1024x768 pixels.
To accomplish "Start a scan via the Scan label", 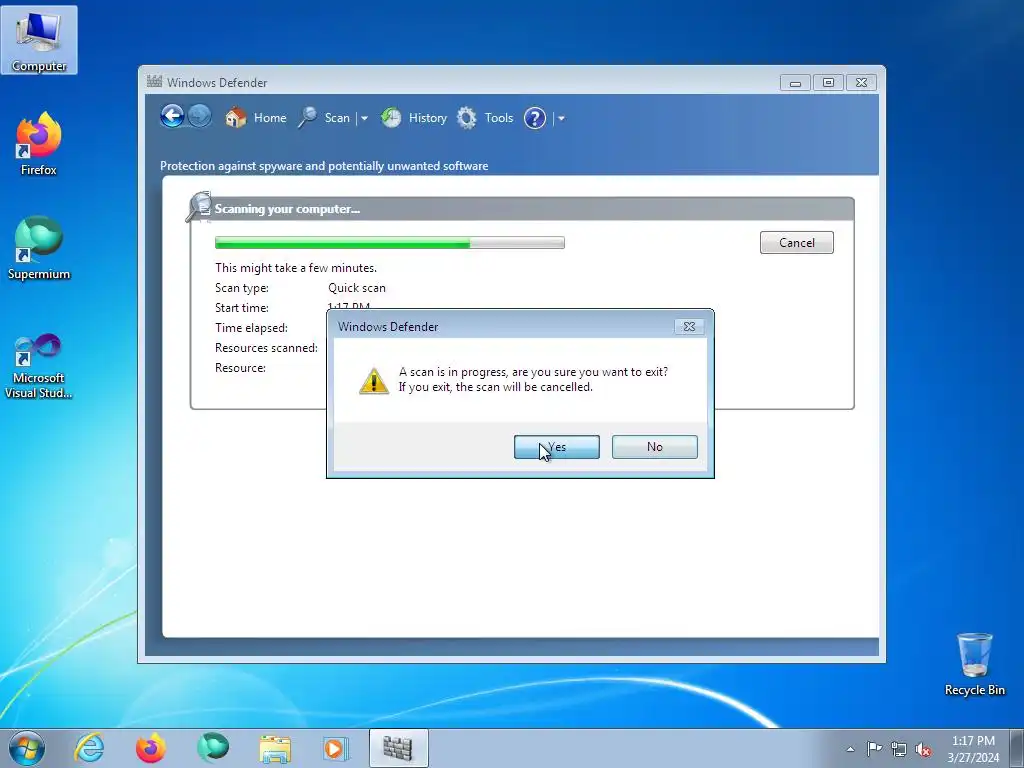I will pos(337,118).
